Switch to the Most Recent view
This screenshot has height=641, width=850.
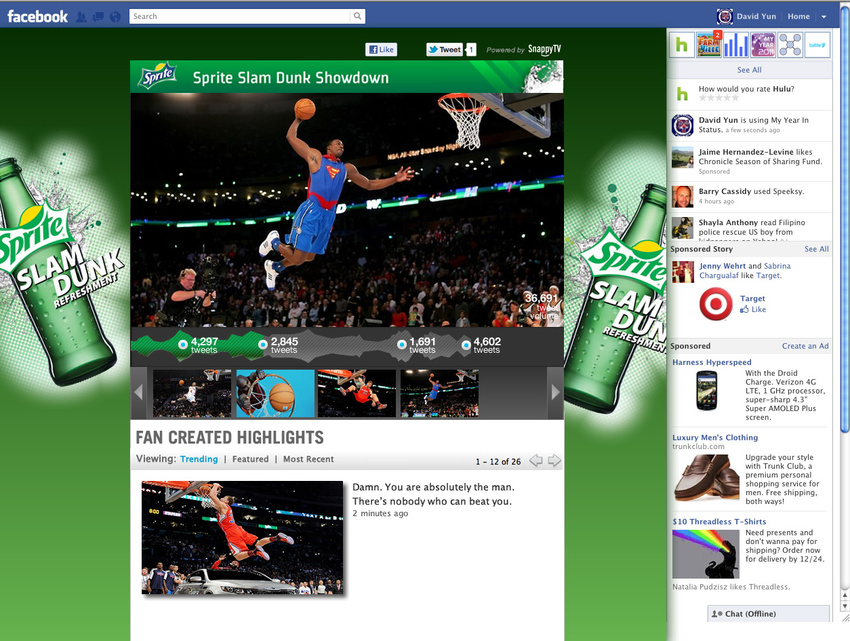308,459
